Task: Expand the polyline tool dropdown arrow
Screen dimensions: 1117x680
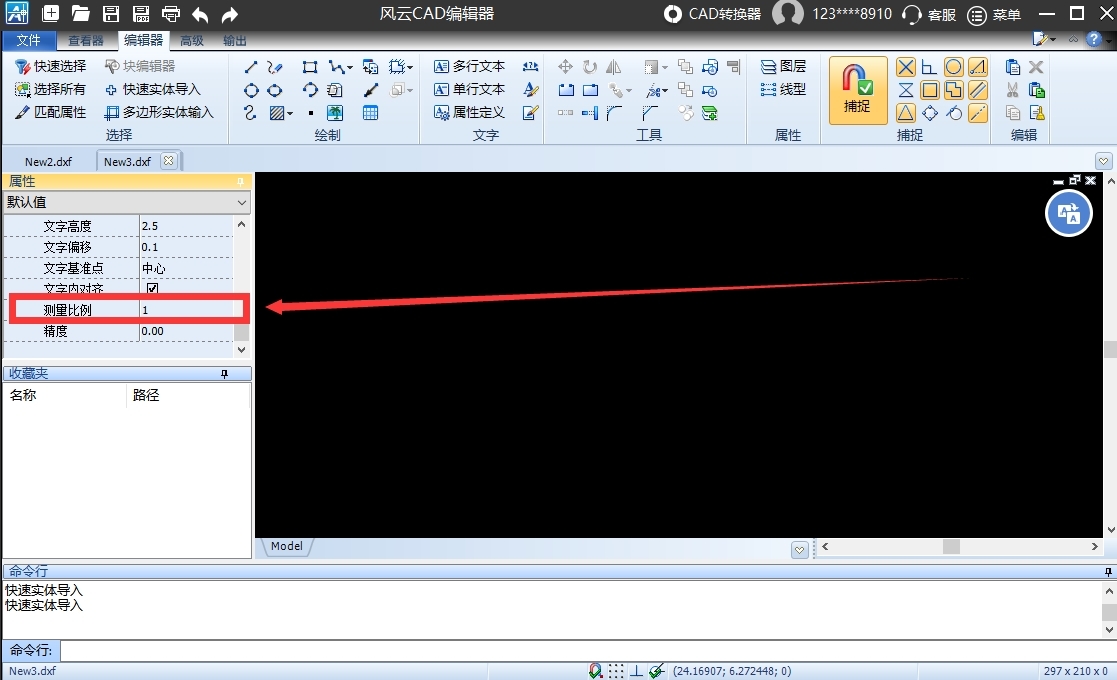Action: (350, 68)
